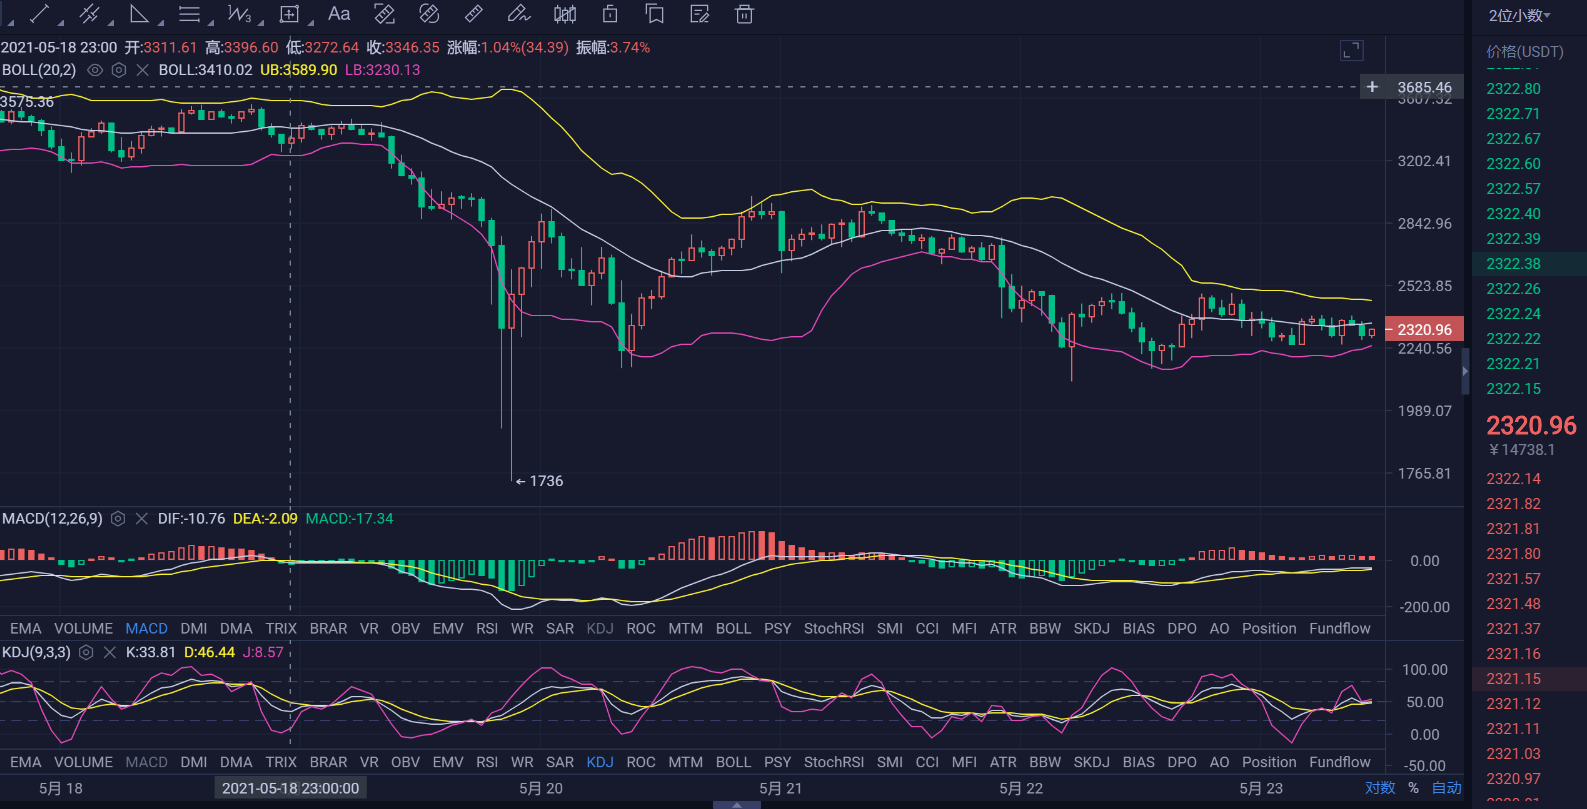Screen dimensions: 1587x809
Task: Select the trend line drawing tool
Action: click(x=40, y=14)
